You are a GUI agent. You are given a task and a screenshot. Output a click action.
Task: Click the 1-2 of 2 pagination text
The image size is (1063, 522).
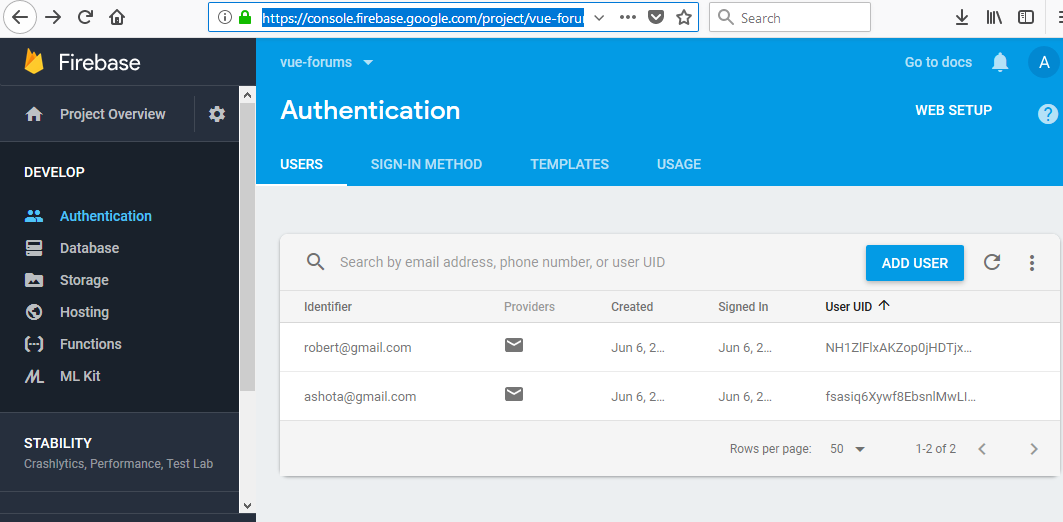coord(936,449)
